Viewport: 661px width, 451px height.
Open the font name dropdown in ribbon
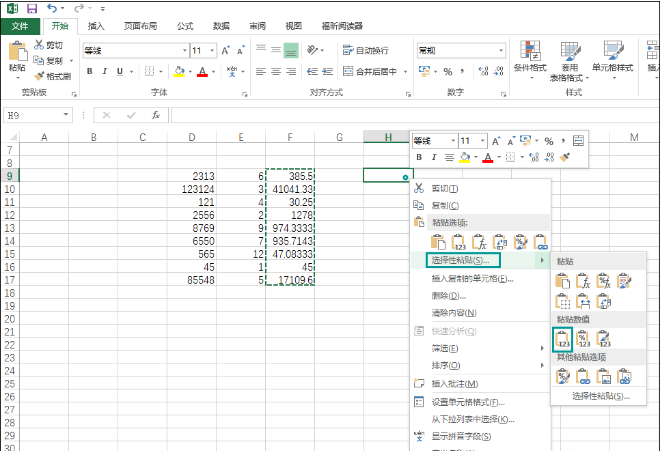click(183, 50)
